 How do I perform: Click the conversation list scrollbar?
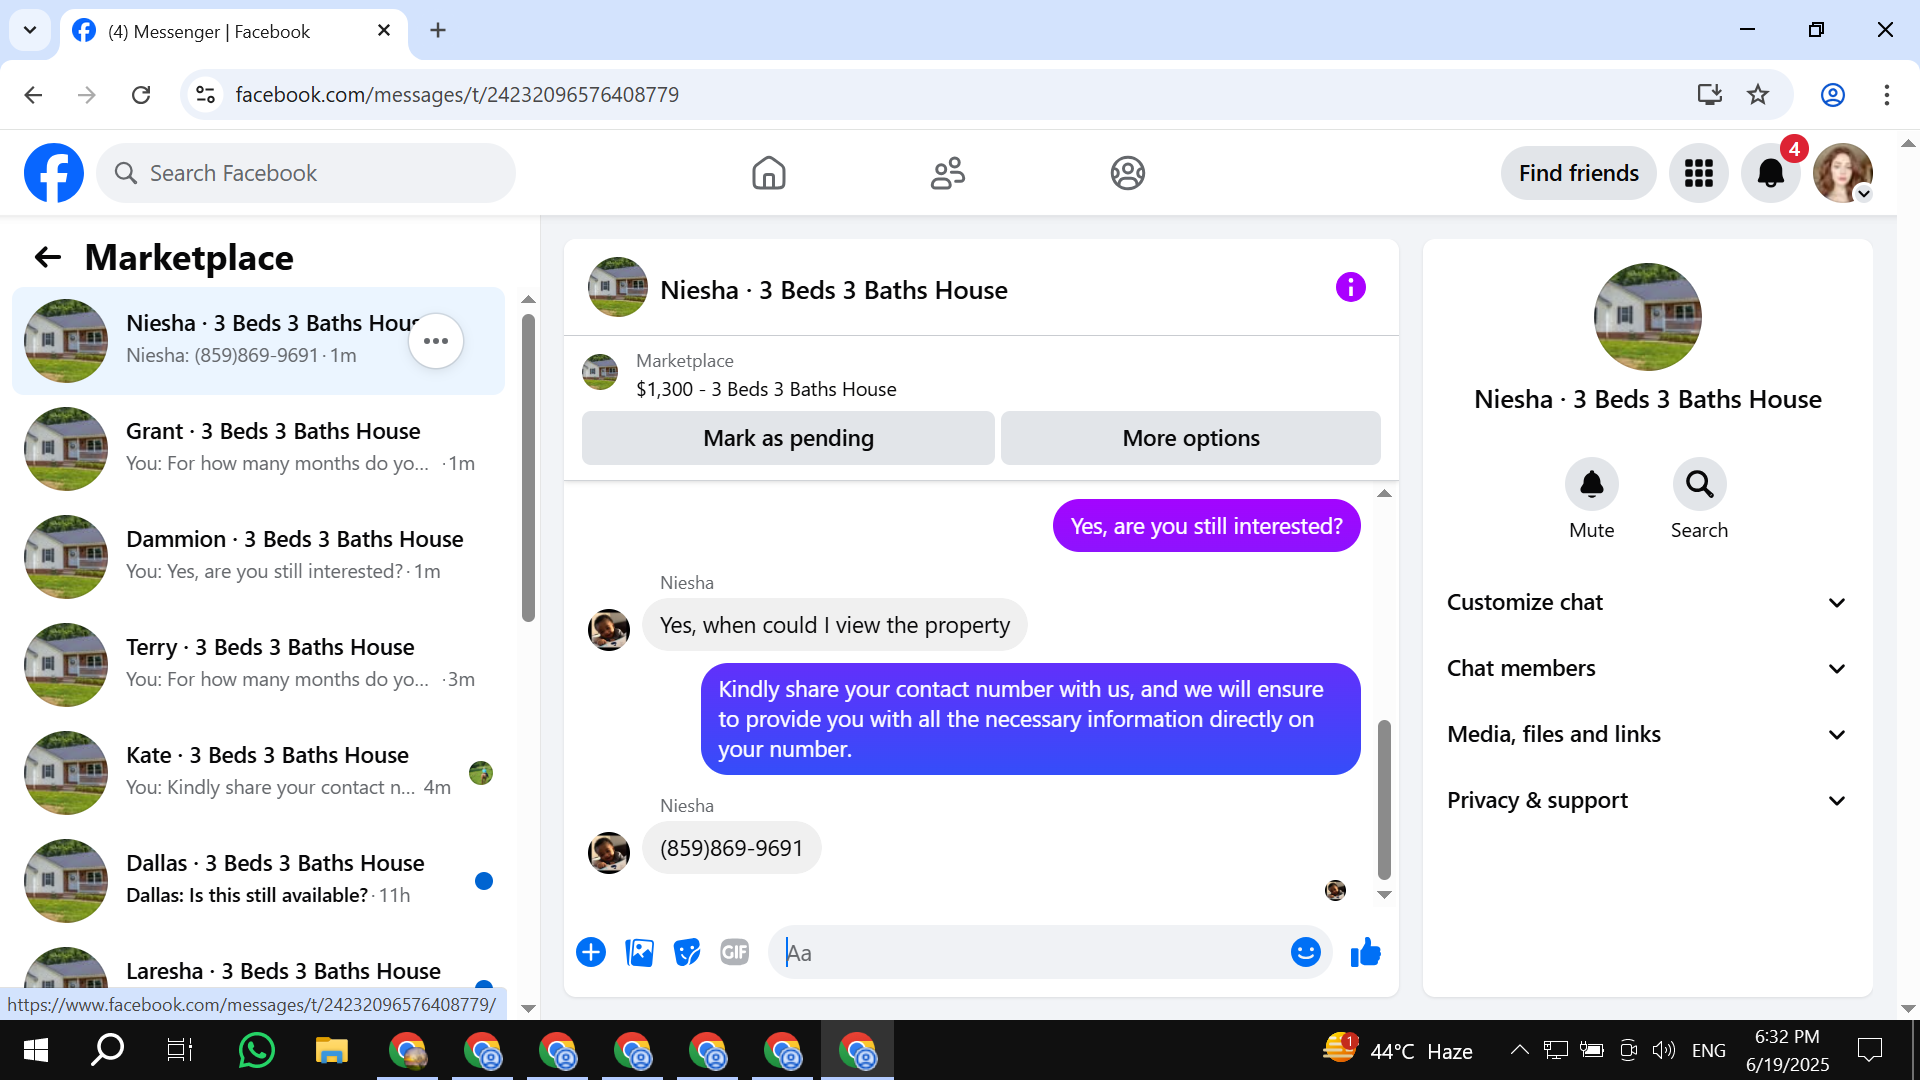click(528, 467)
